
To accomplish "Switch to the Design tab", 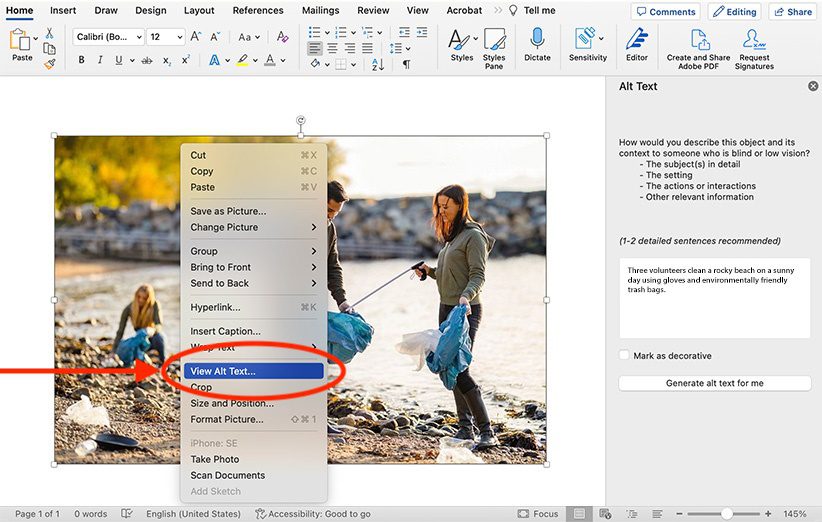I will (x=150, y=10).
